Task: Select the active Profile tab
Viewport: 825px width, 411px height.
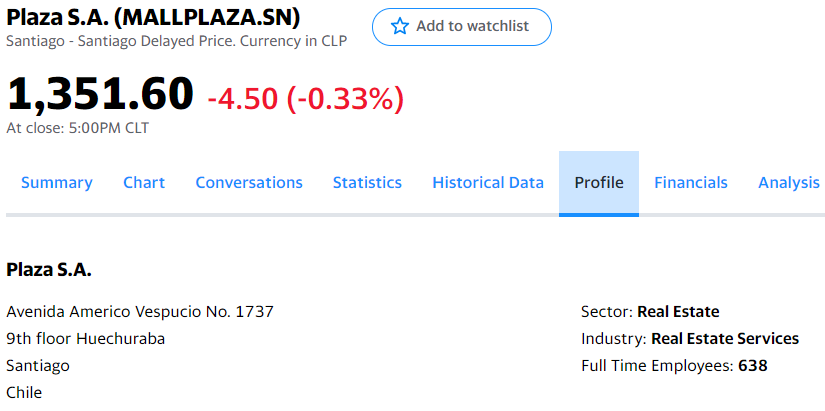Action: pyautogui.click(x=599, y=184)
